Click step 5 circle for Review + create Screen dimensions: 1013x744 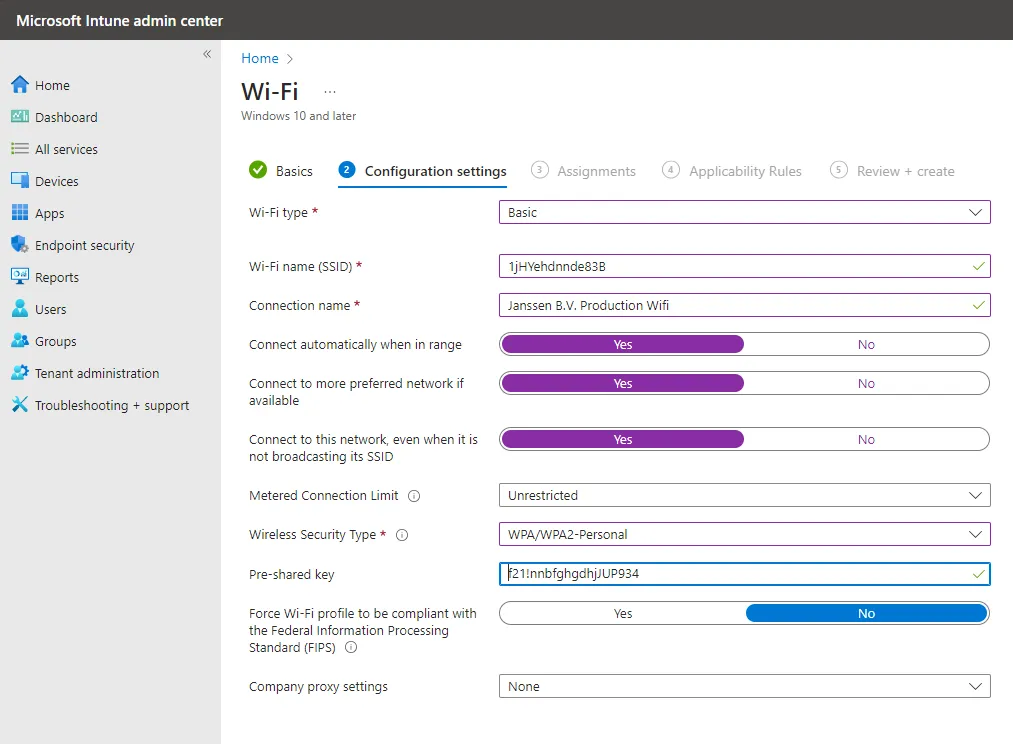839,170
